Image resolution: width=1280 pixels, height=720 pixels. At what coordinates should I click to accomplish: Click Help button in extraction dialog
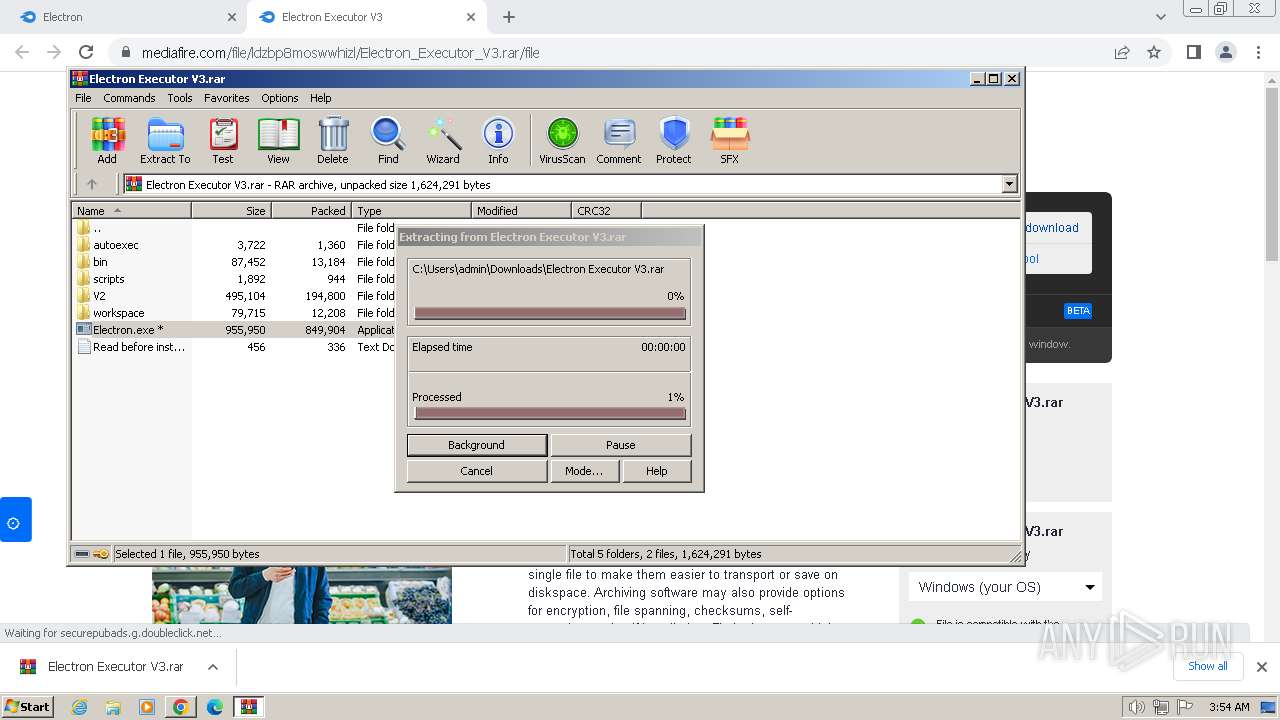(657, 471)
